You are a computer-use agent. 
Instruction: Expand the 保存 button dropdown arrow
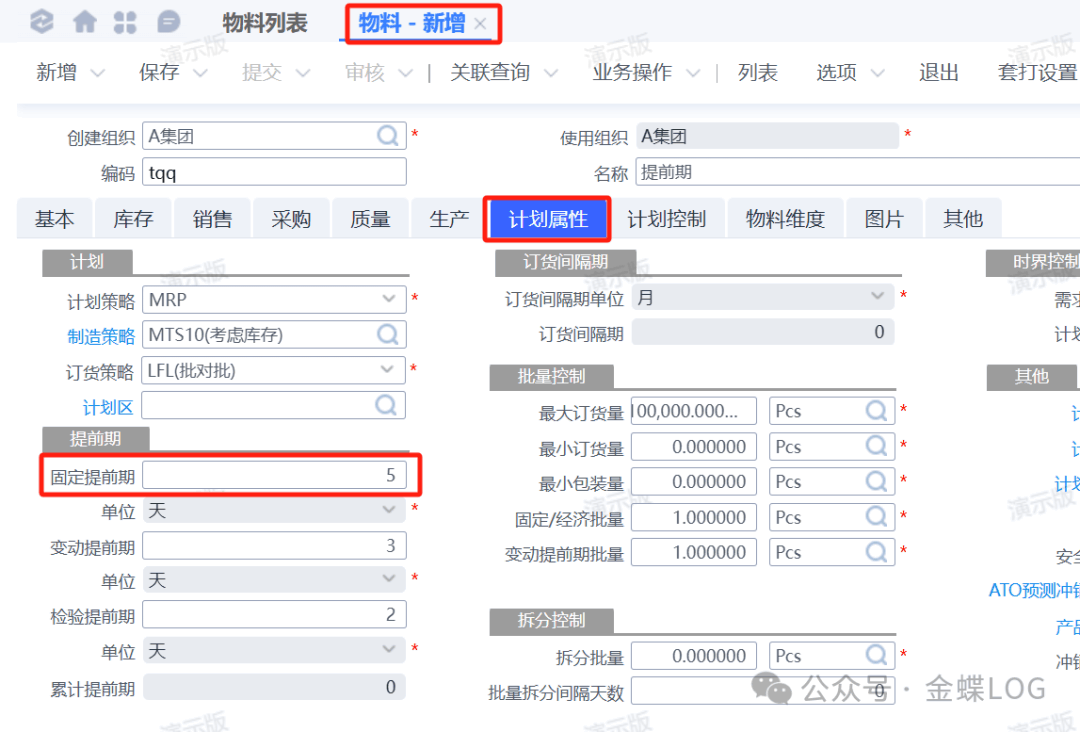(200, 73)
